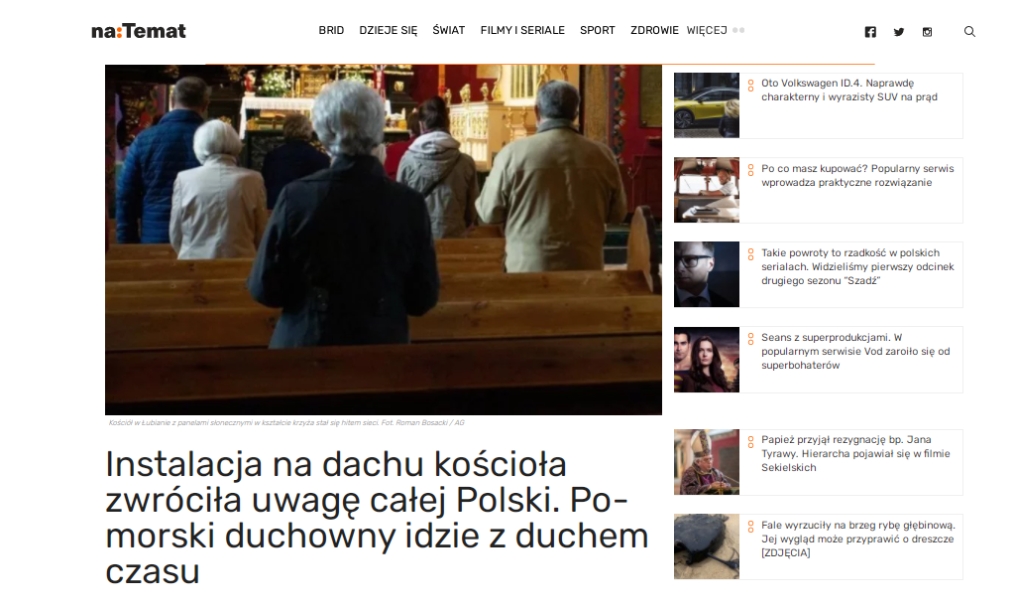Open the DZIEJE SIĘ section
Screen dimensions: 1024x599
click(x=388, y=30)
